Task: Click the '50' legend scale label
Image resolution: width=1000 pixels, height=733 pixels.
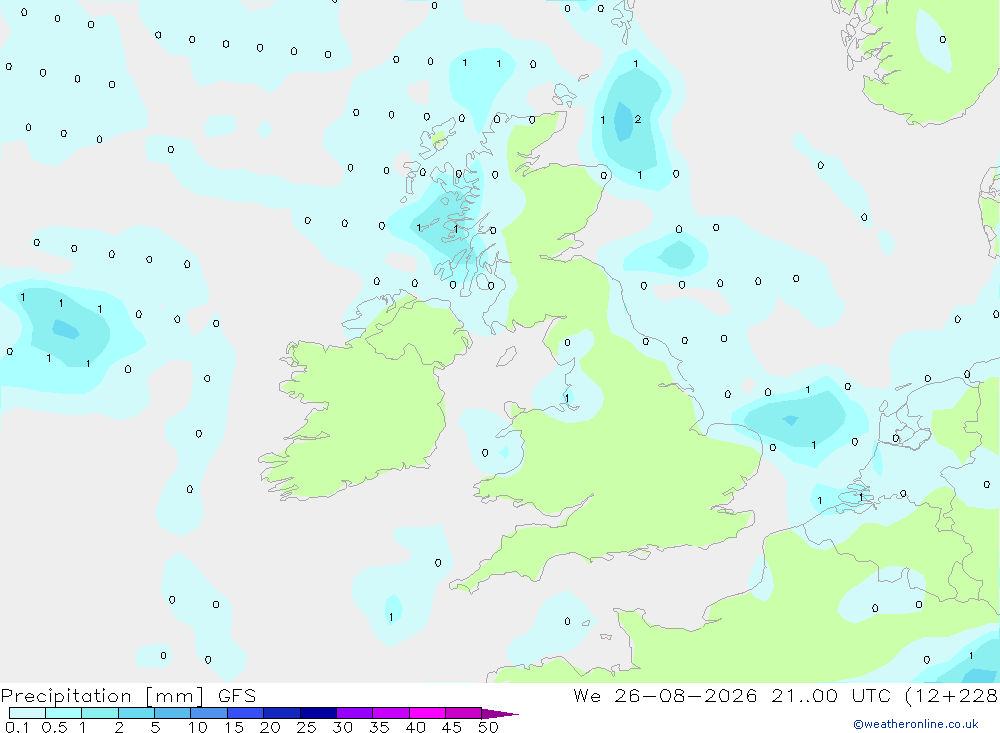Action: coord(488,727)
